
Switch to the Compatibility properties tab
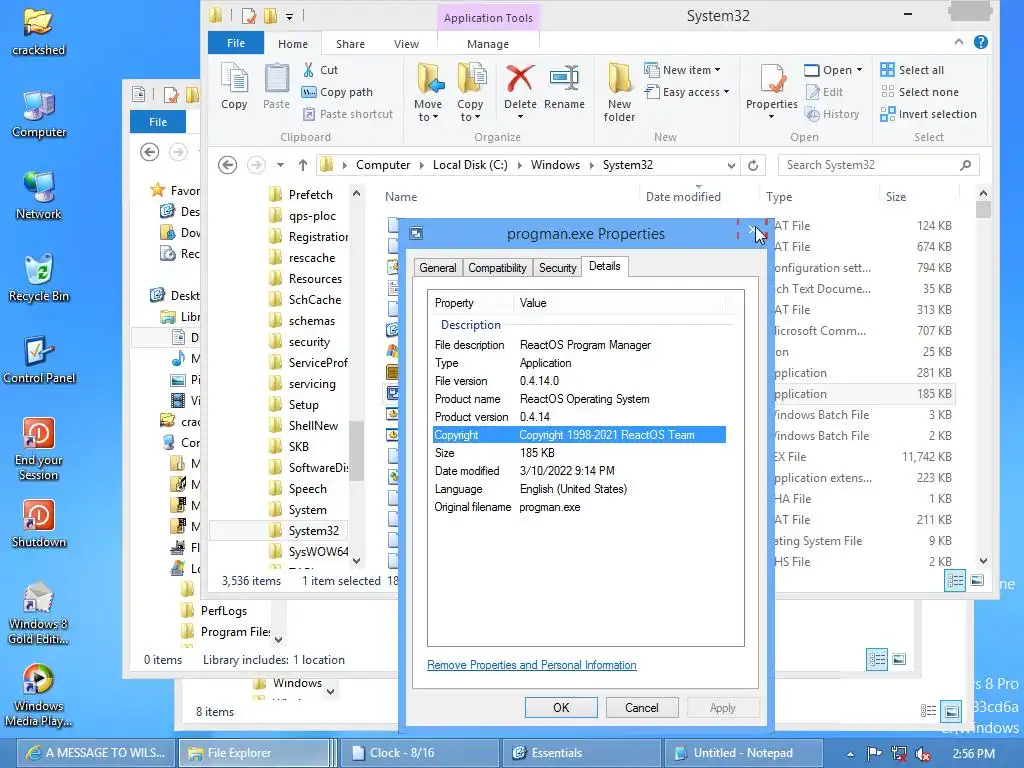(x=497, y=268)
